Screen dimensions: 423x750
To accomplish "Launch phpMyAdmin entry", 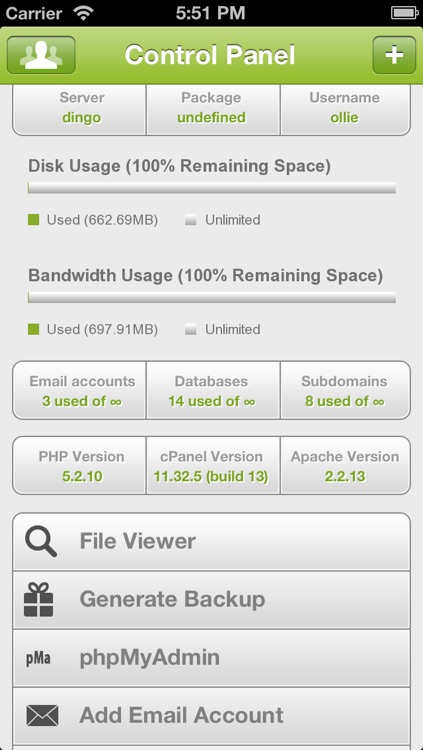I will point(212,658).
